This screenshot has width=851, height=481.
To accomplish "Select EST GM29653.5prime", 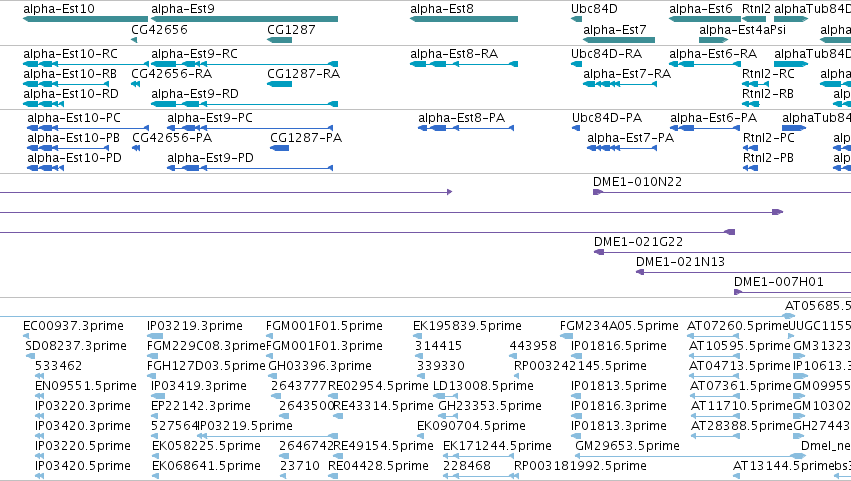I will point(691,457).
